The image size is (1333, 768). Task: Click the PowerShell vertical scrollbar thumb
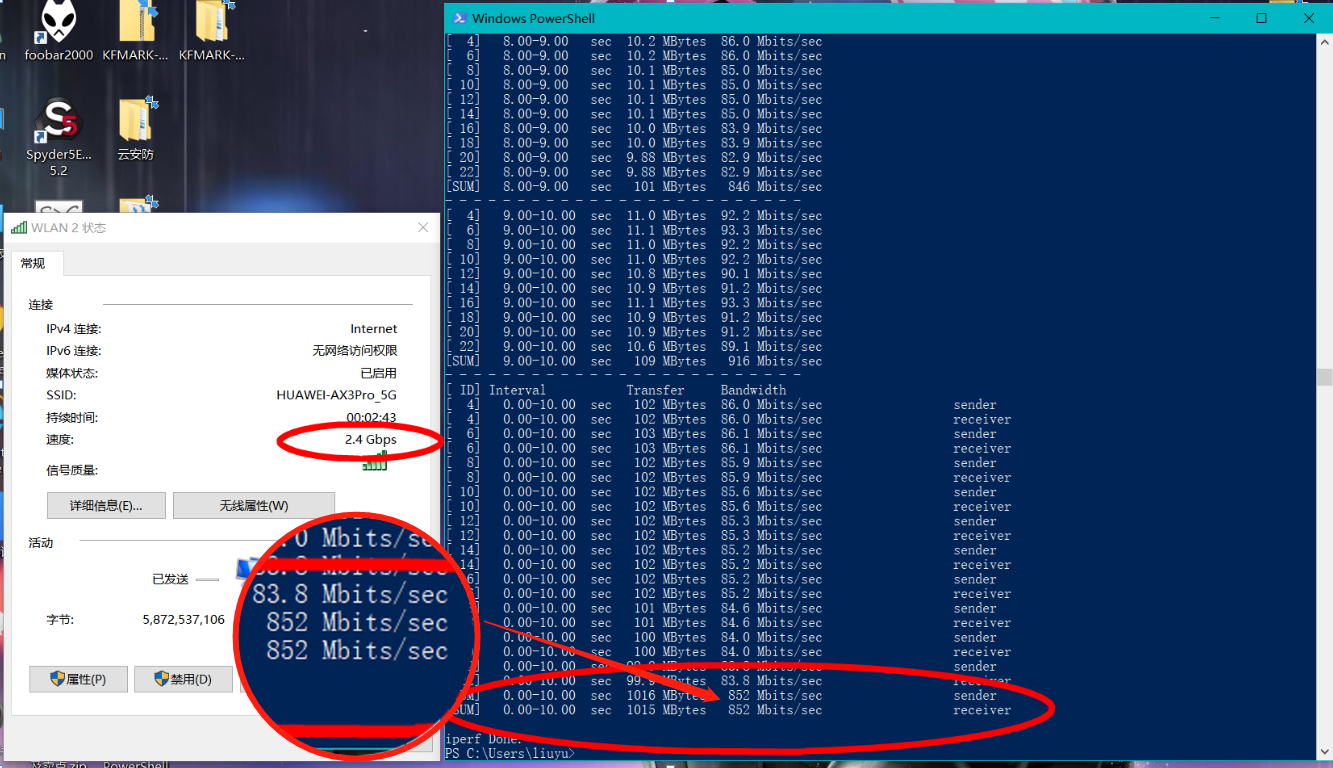click(1324, 377)
